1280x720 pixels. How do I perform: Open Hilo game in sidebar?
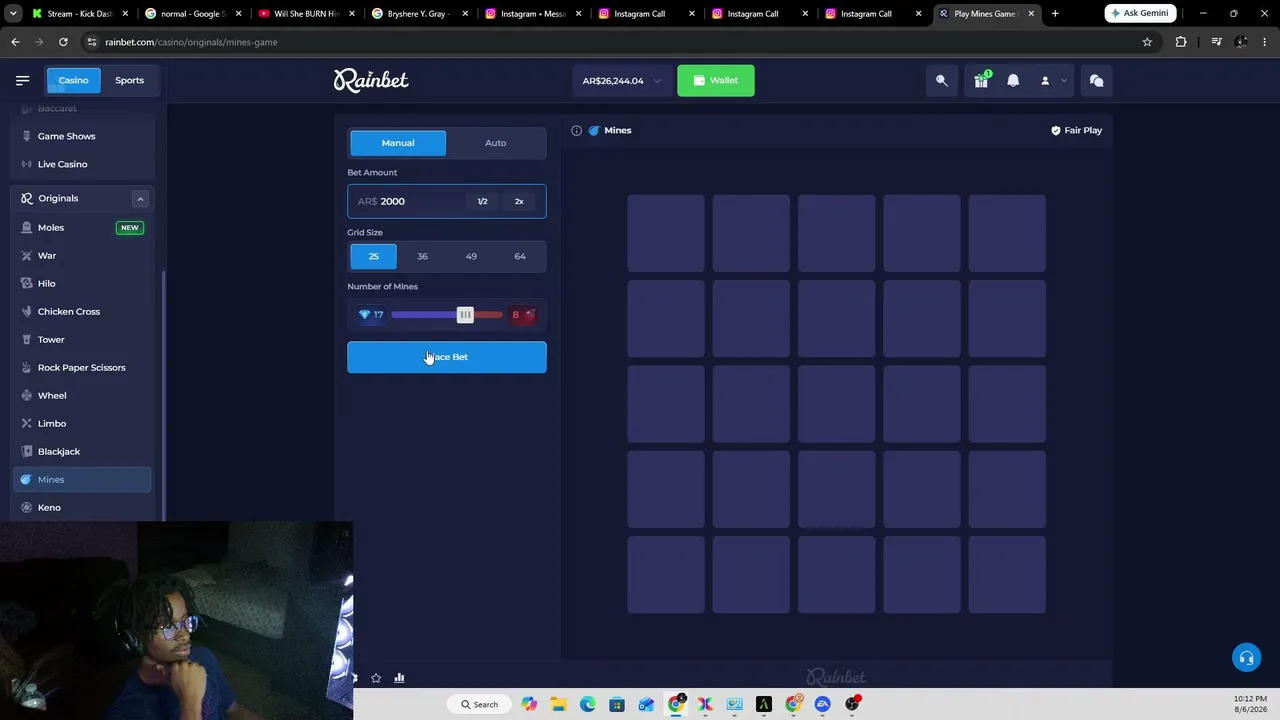[83, 284]
